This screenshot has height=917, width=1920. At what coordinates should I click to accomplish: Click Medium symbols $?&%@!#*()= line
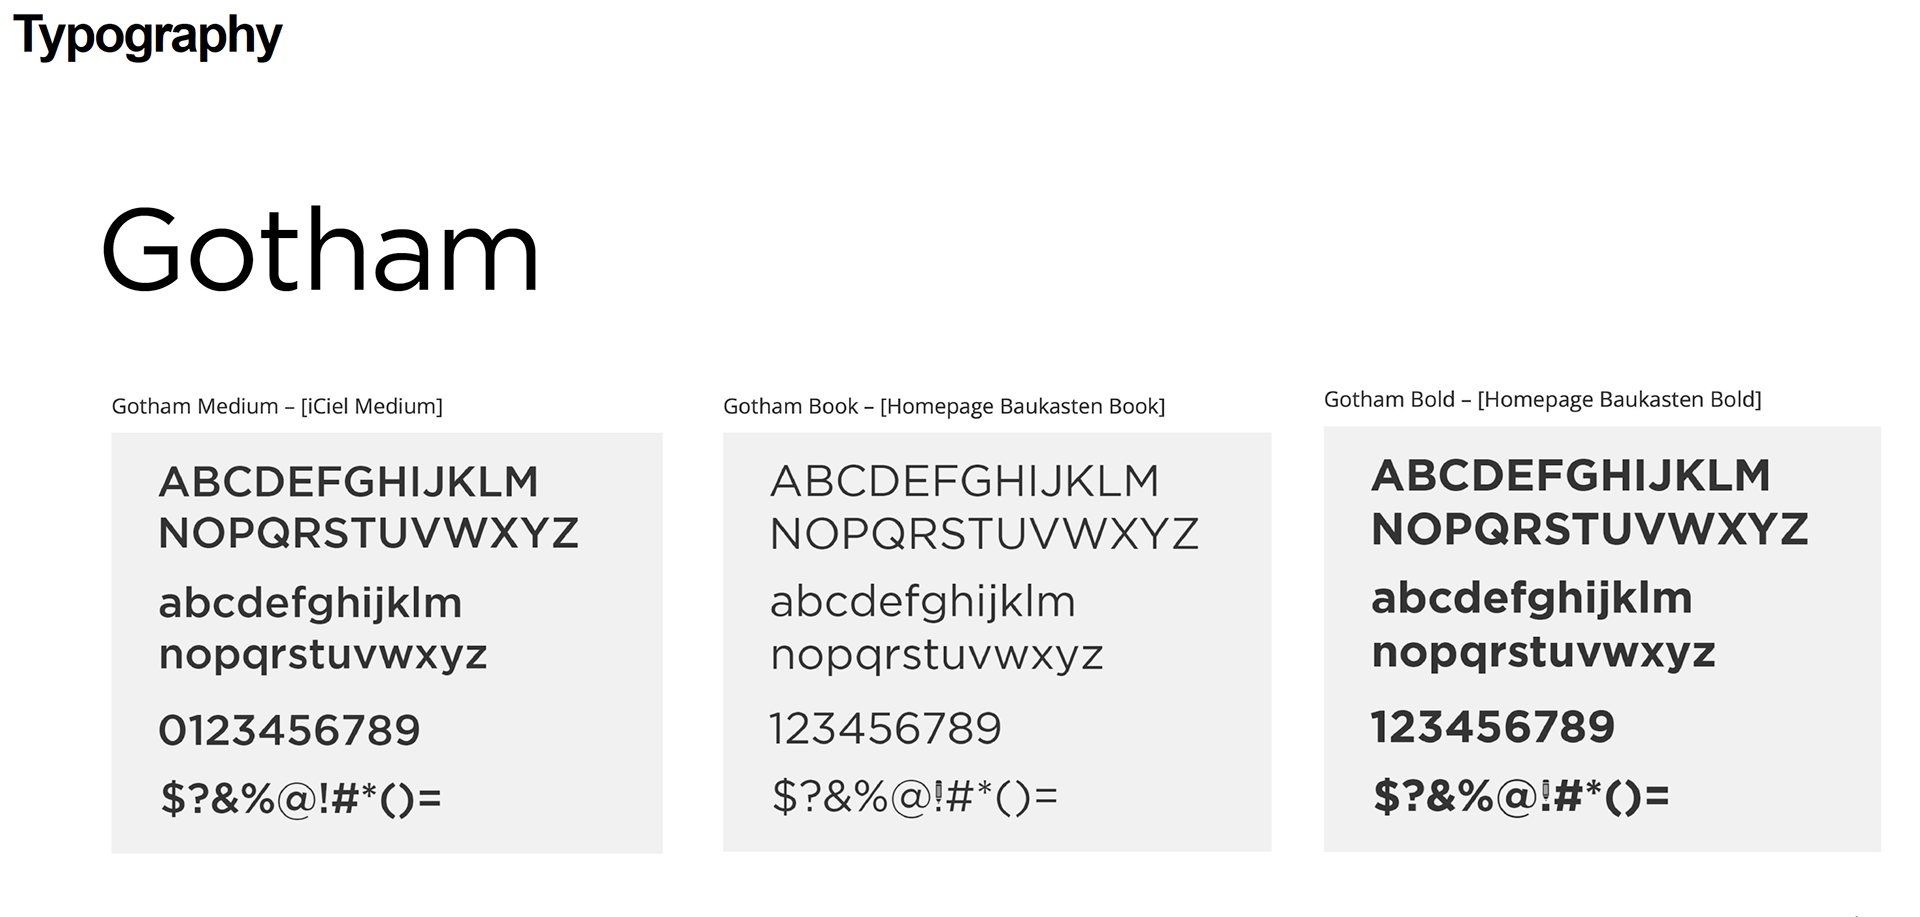pos(301,799)
